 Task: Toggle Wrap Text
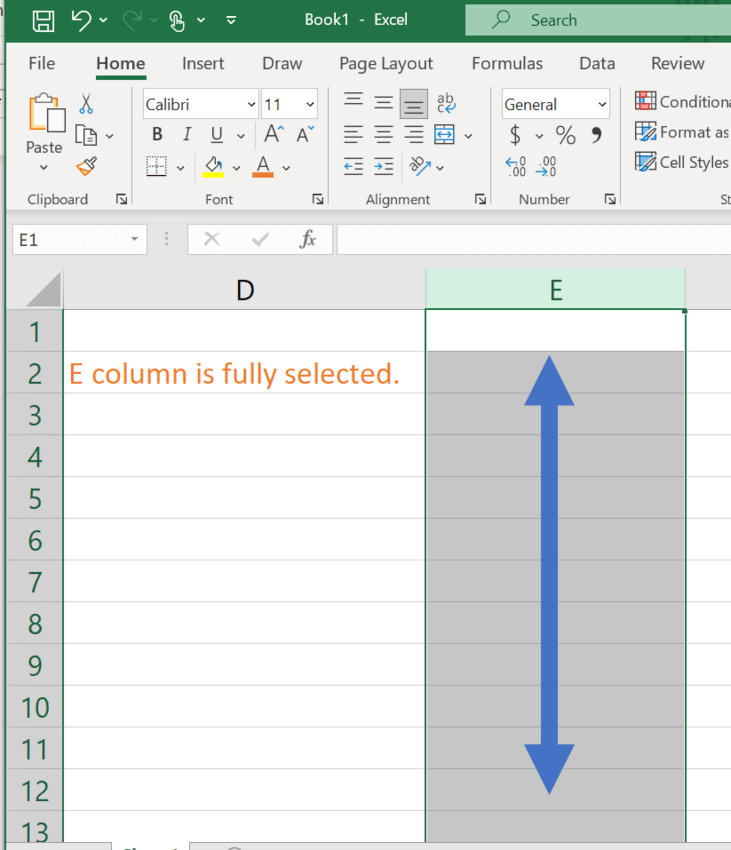tap(446, 102)
